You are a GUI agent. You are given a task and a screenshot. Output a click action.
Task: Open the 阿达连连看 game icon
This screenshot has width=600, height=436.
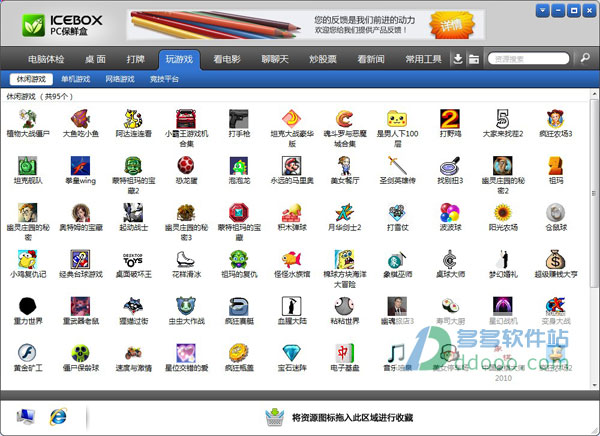133,119
